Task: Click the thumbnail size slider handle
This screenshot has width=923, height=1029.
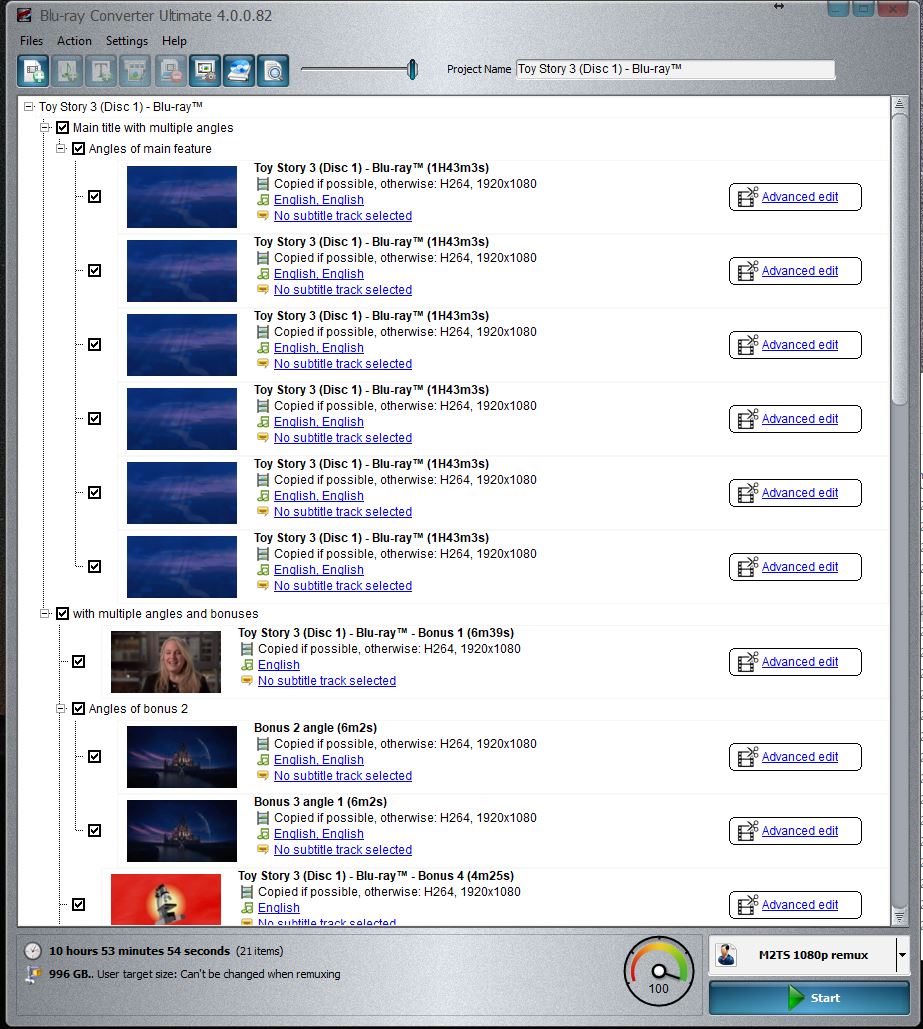Action: tap(412, 69)
